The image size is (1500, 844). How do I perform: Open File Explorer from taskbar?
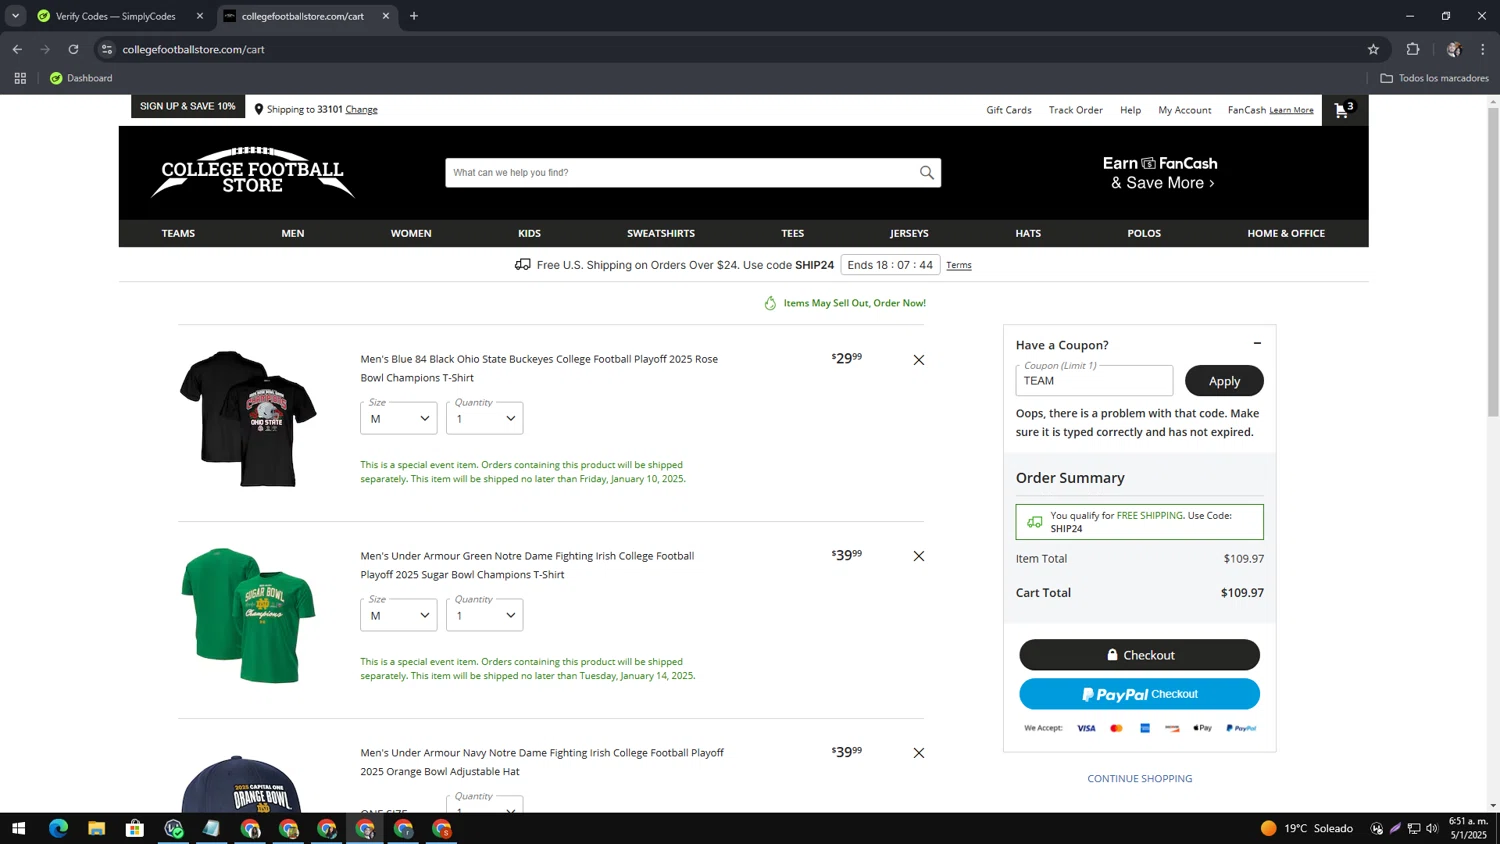pyautogui.click(x=96, y=828)
